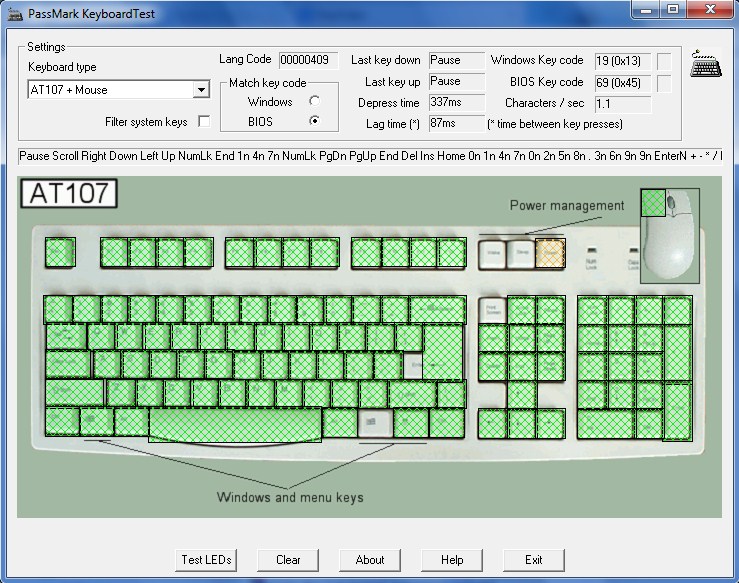
Task: Click the Page Down key in navigation cluster
Action: [551, 367]
